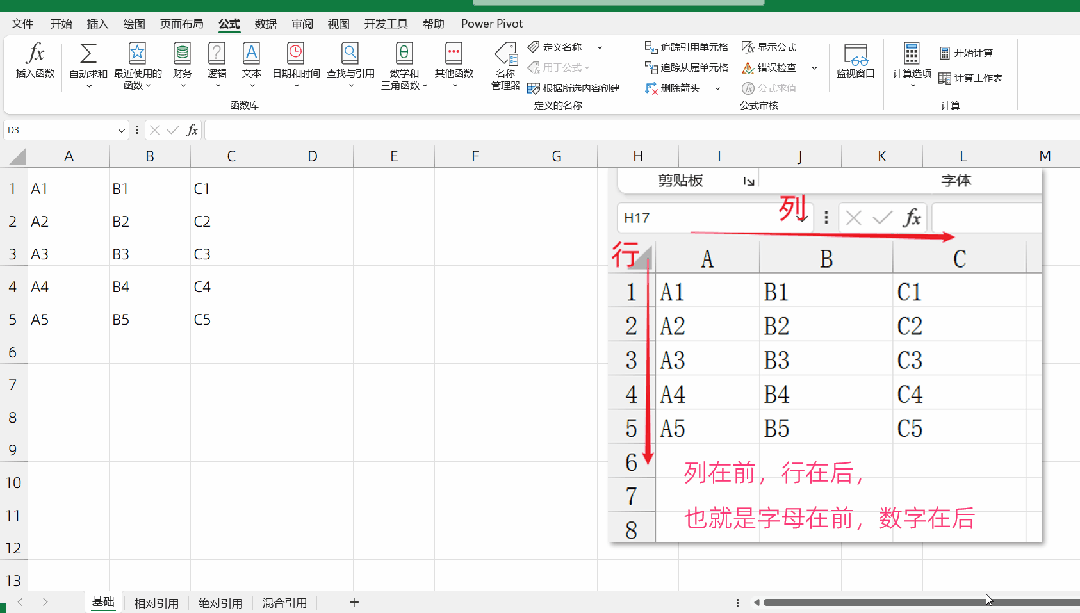
Task: Click the AutoSum (自动求和) sigma icon
Action: tap(88, 54)
